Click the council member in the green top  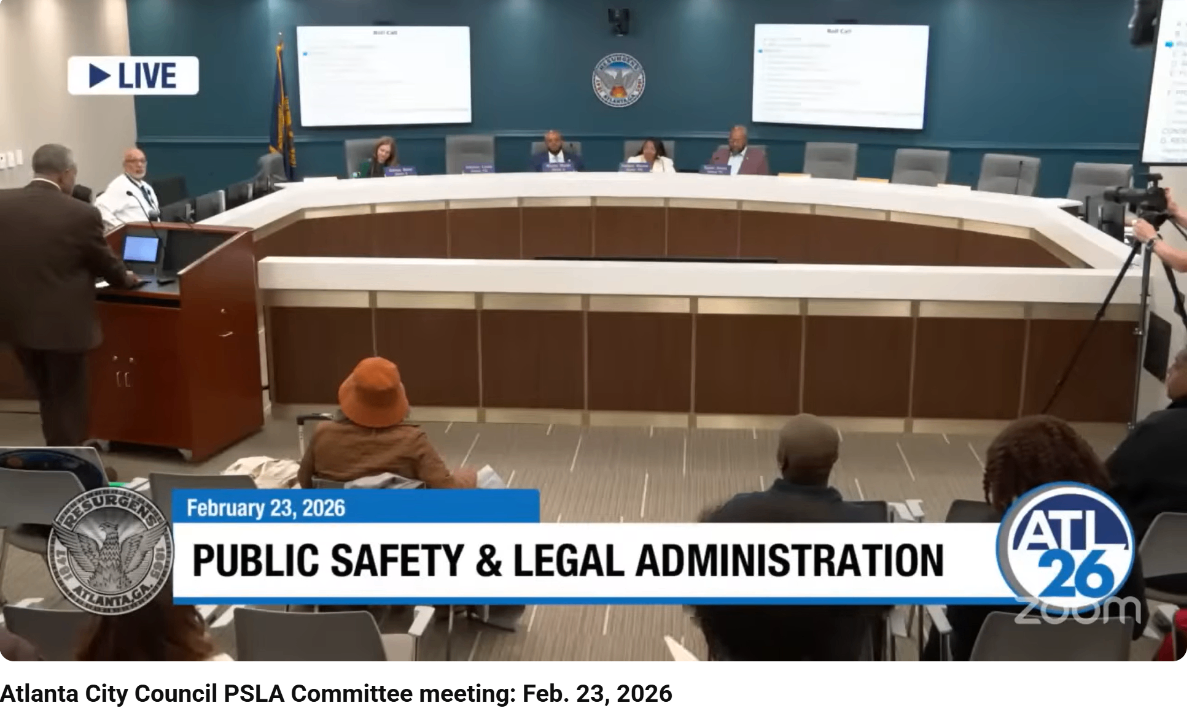[x=380, y=158]
